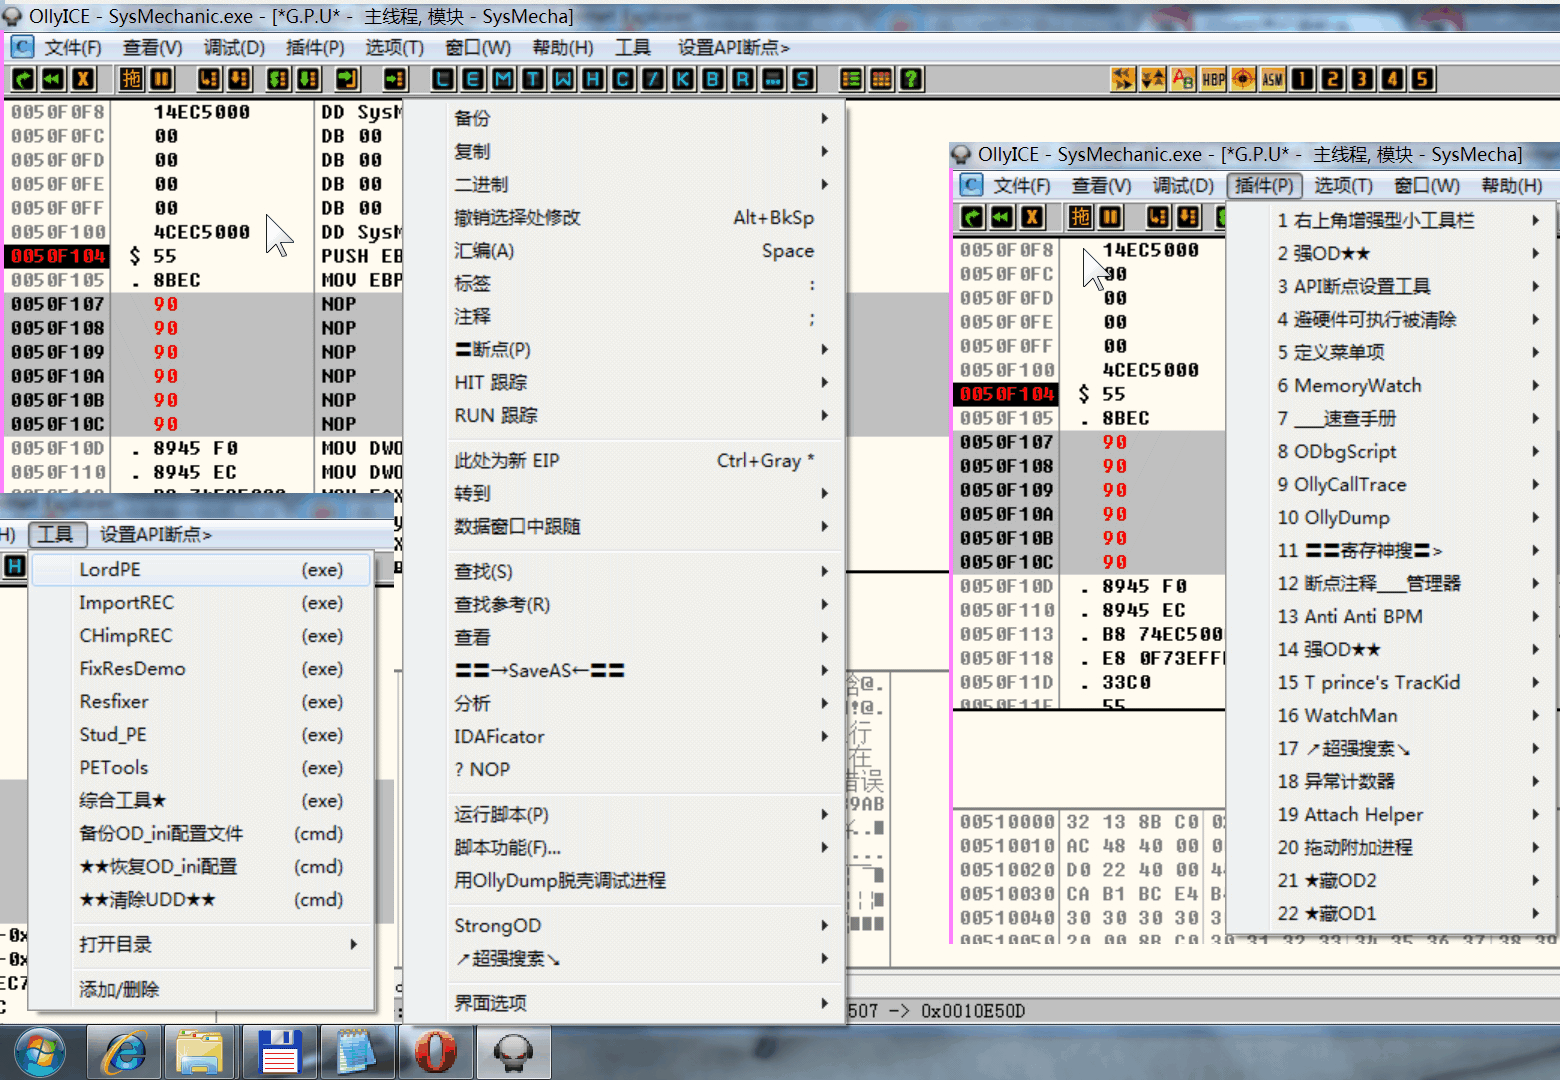Open Executable modules with the E button
Viewport: 1560px width, 1080px height.
(473, 79)
